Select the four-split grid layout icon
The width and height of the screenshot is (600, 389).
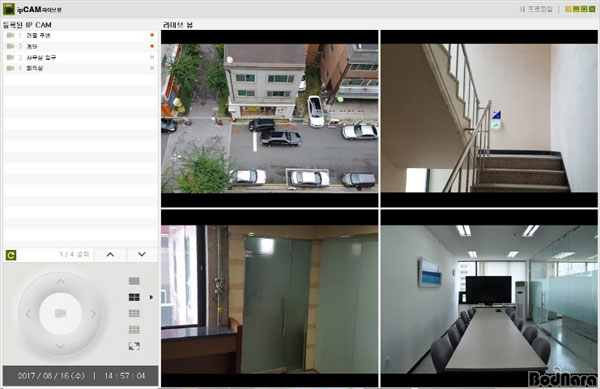pos(134,297)
